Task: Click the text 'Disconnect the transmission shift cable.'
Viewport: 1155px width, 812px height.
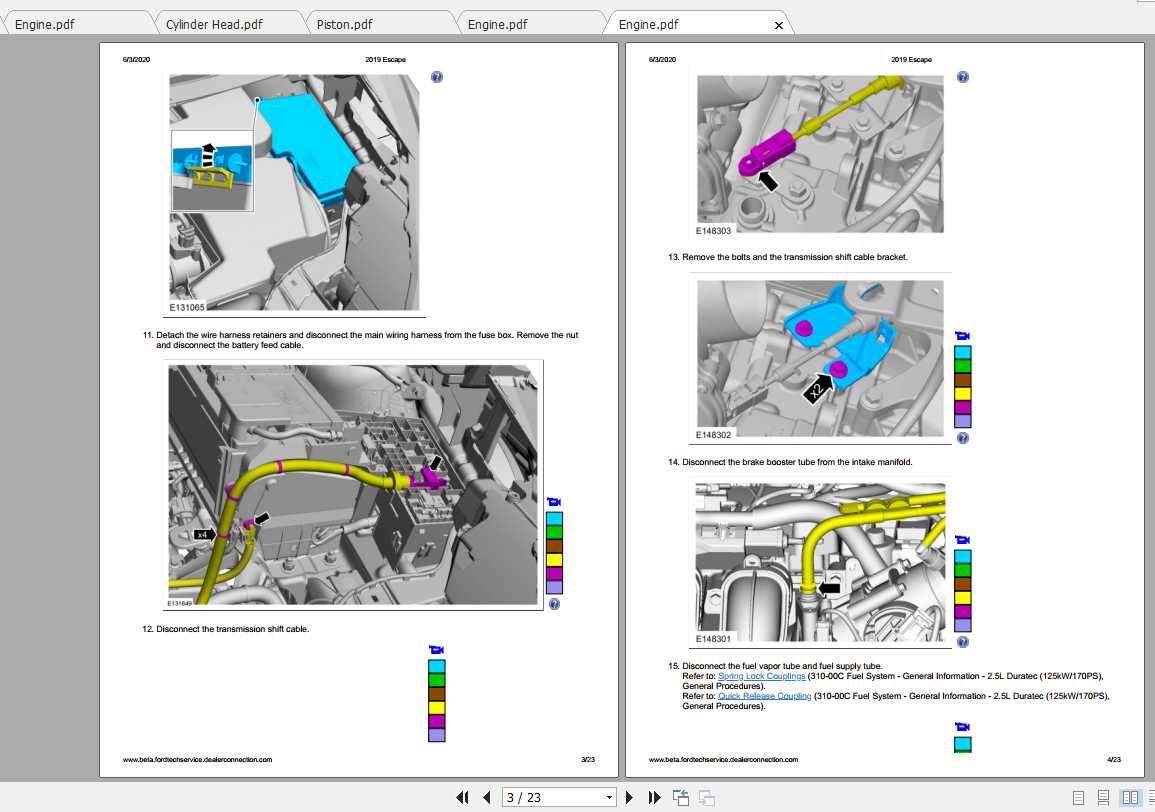Action: (x=233, y=629)
